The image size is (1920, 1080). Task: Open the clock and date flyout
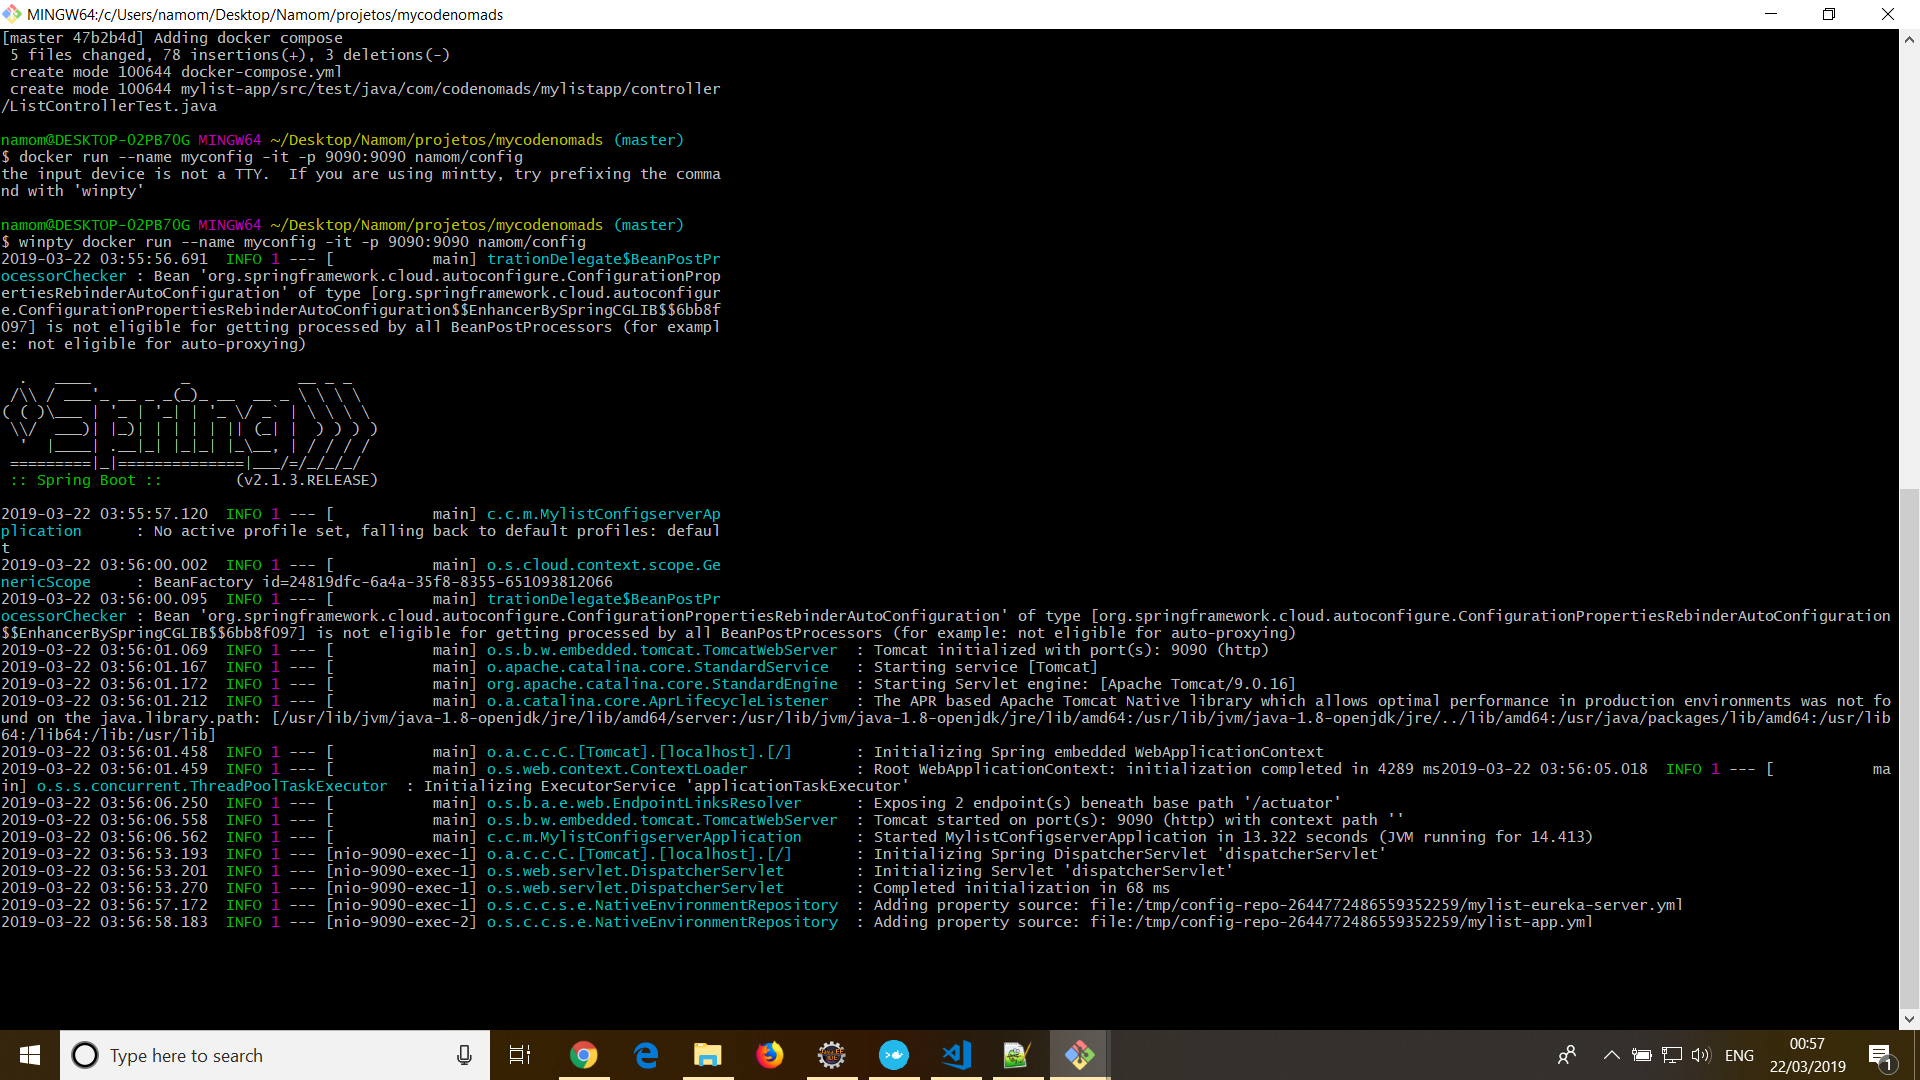[x=1807, y=1055]
